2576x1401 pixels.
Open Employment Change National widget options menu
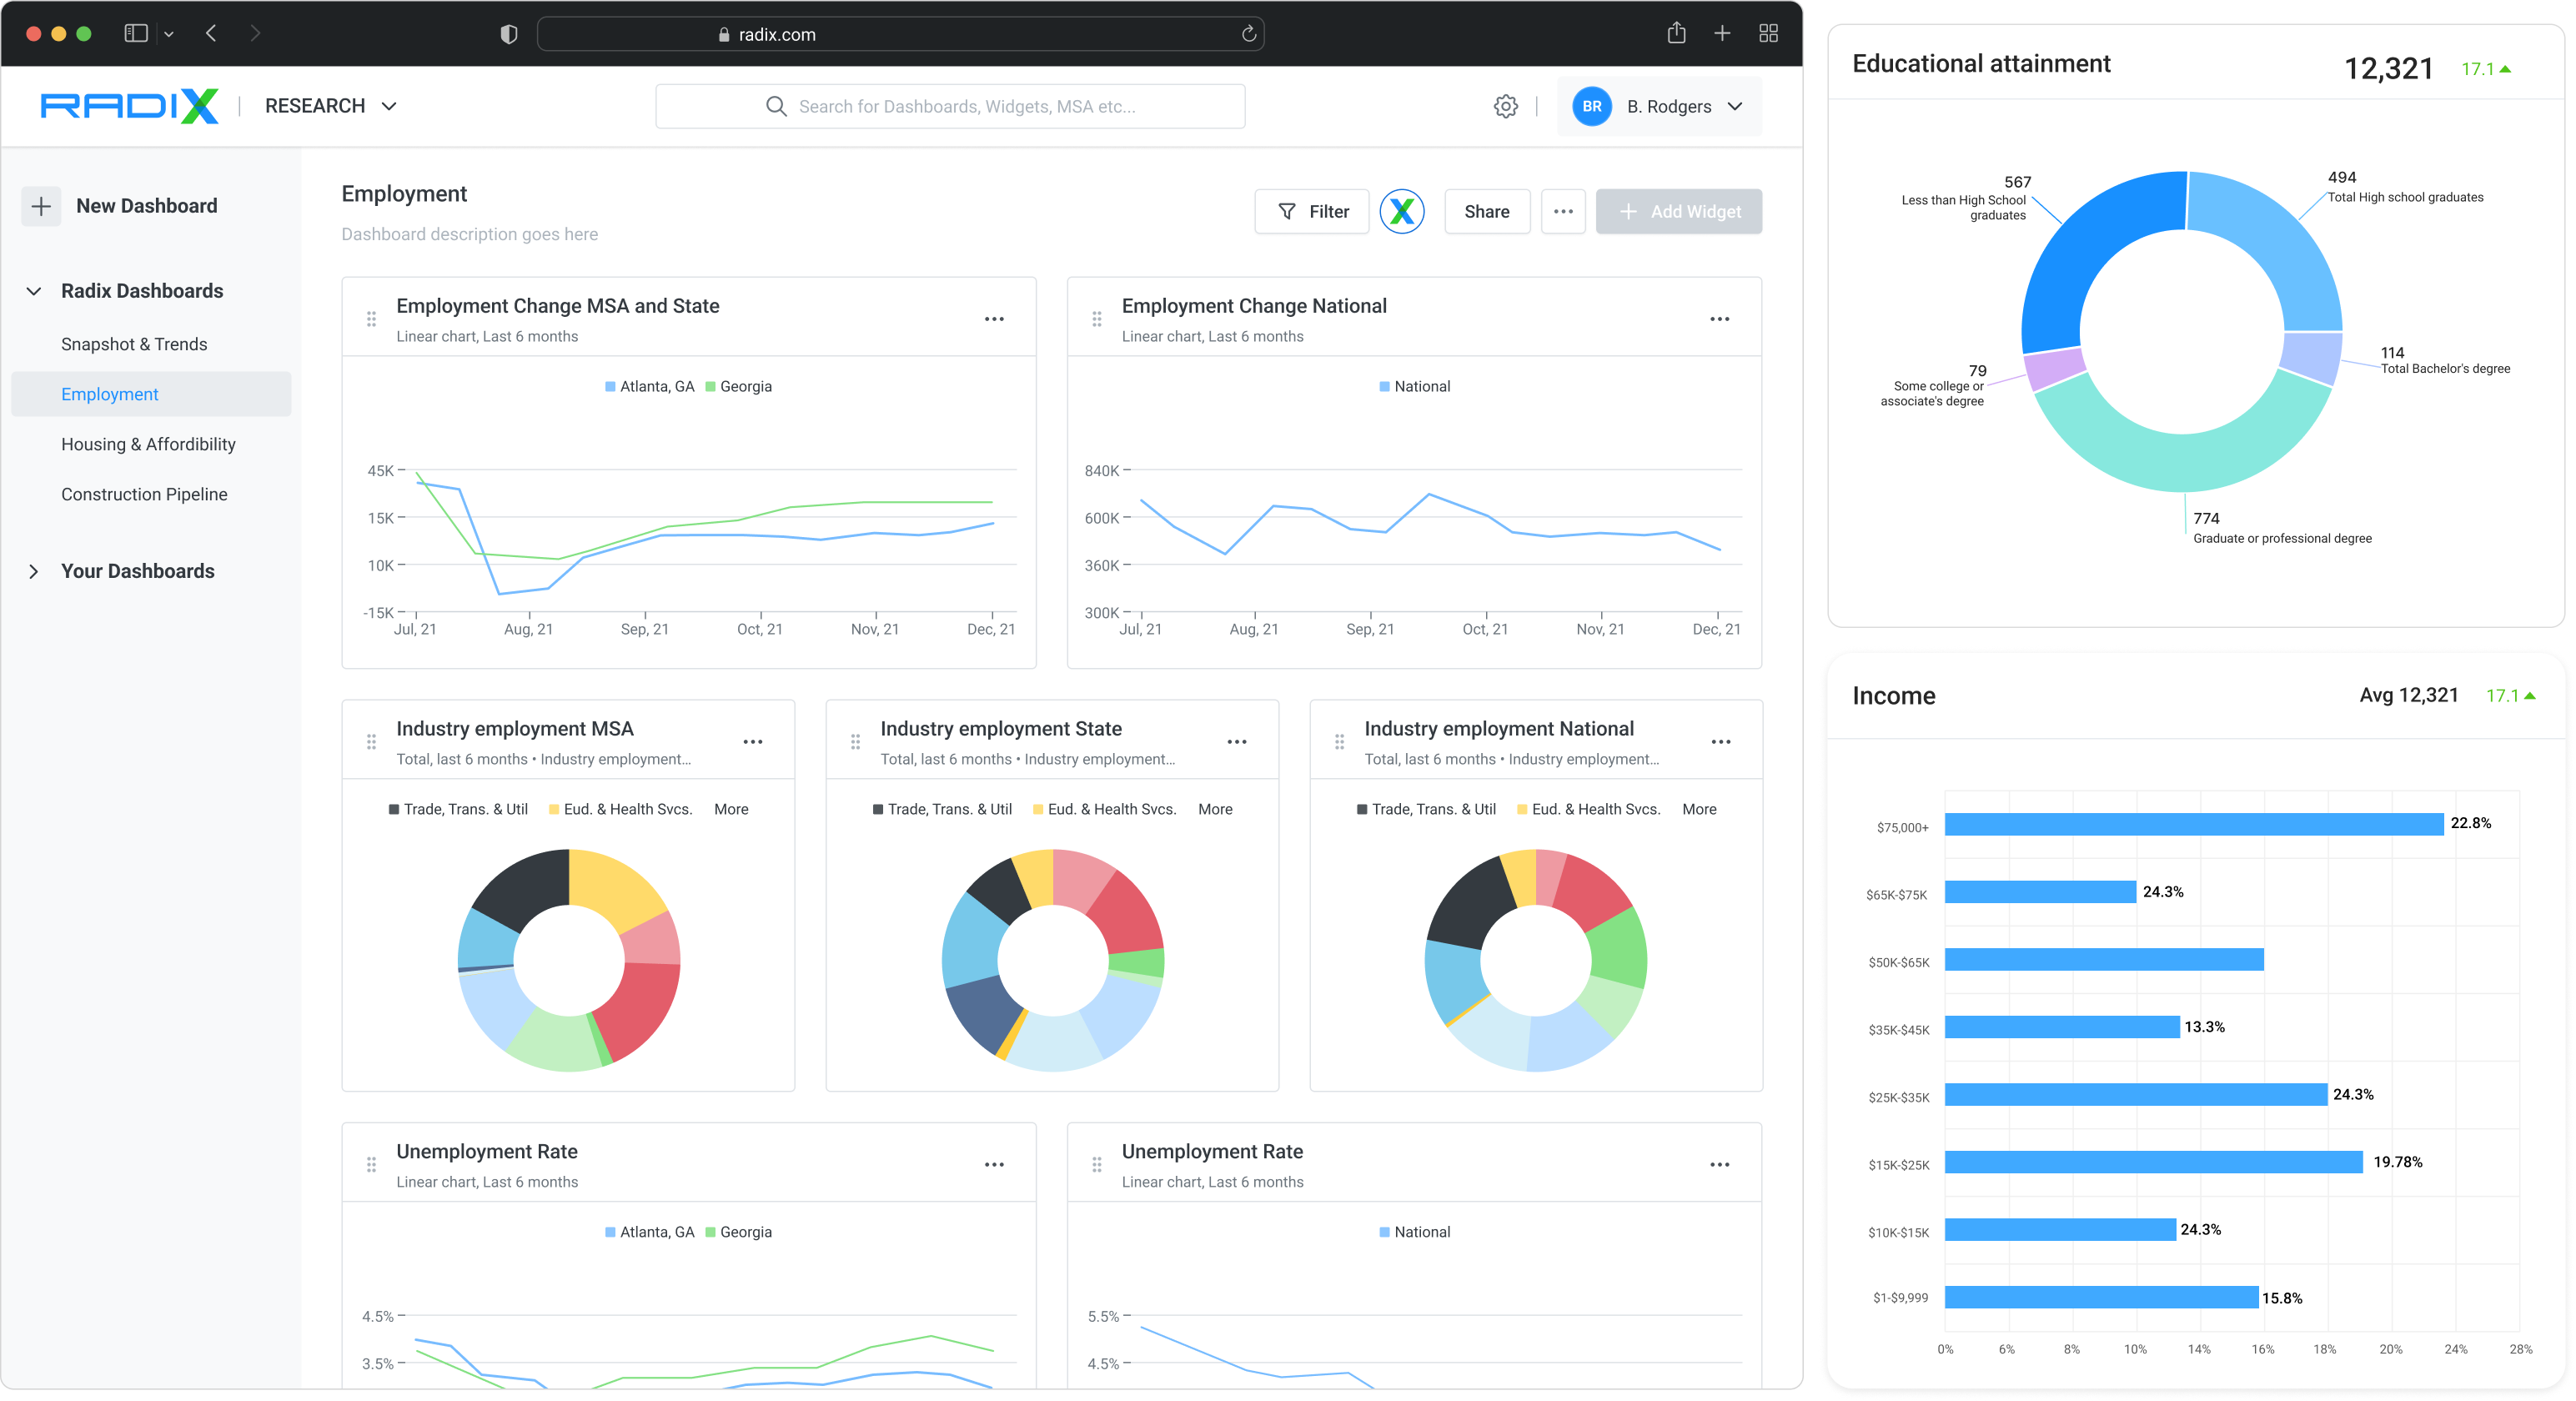pyautogui.click(x=1719, y=319)
